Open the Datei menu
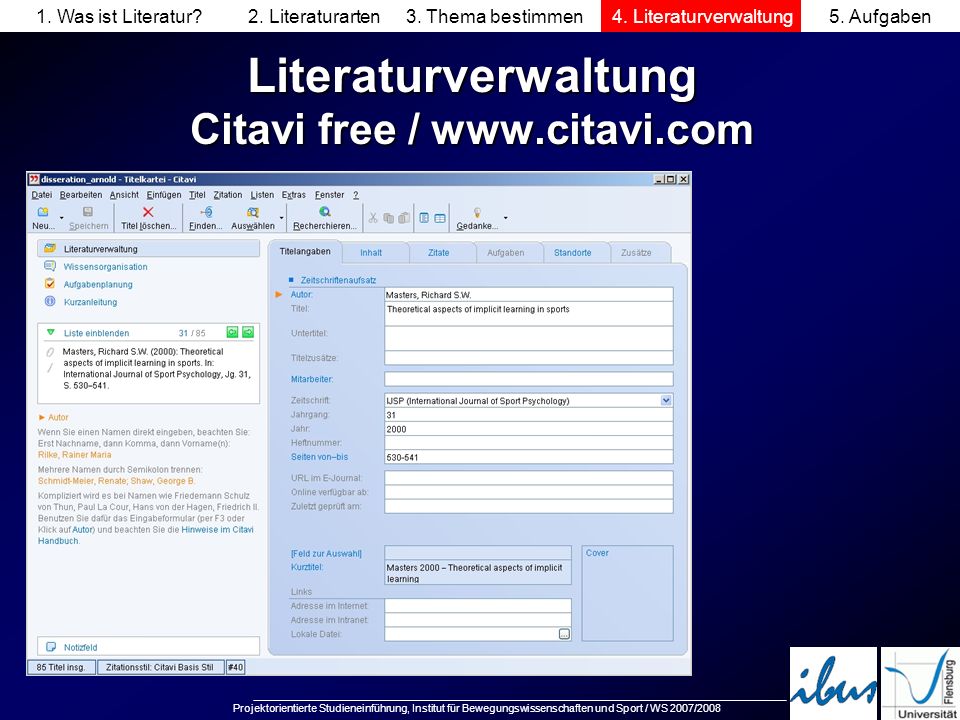960x720 pixels. 42,195
